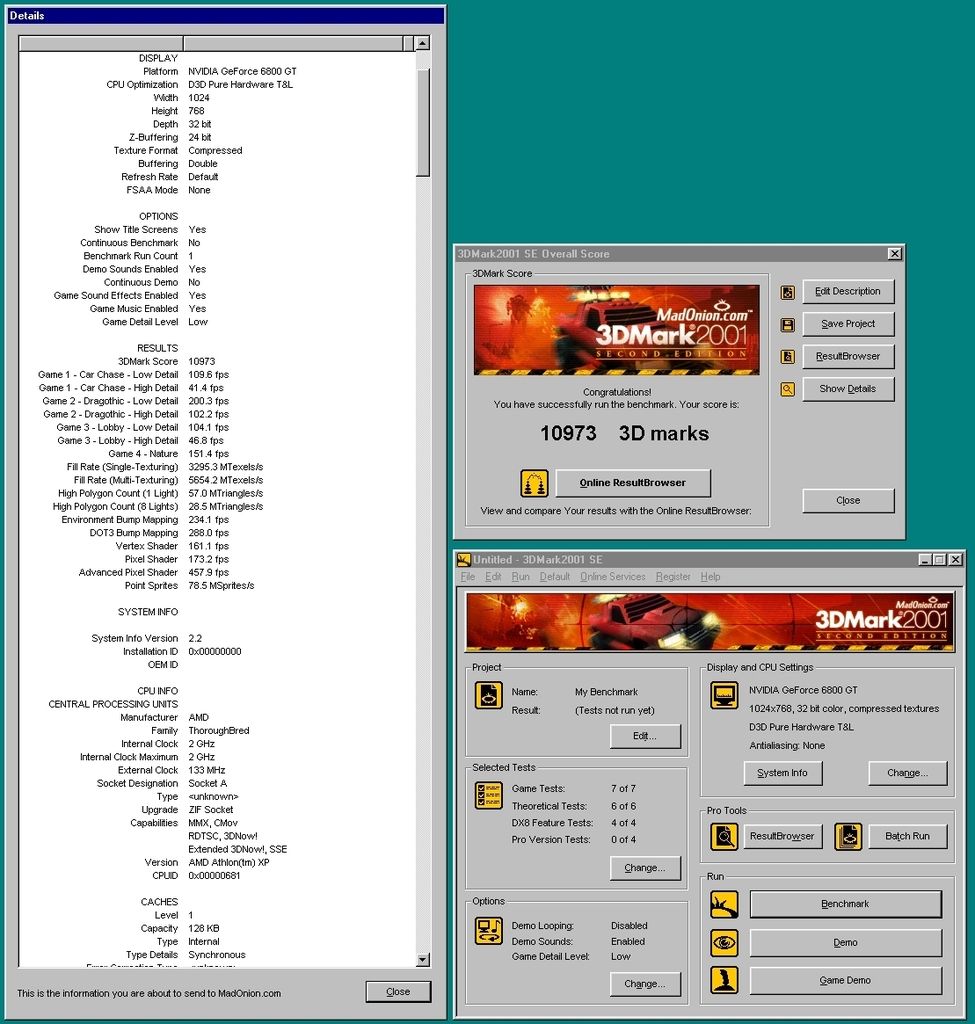Click the first column header in Details list

[x=101, y=44]
